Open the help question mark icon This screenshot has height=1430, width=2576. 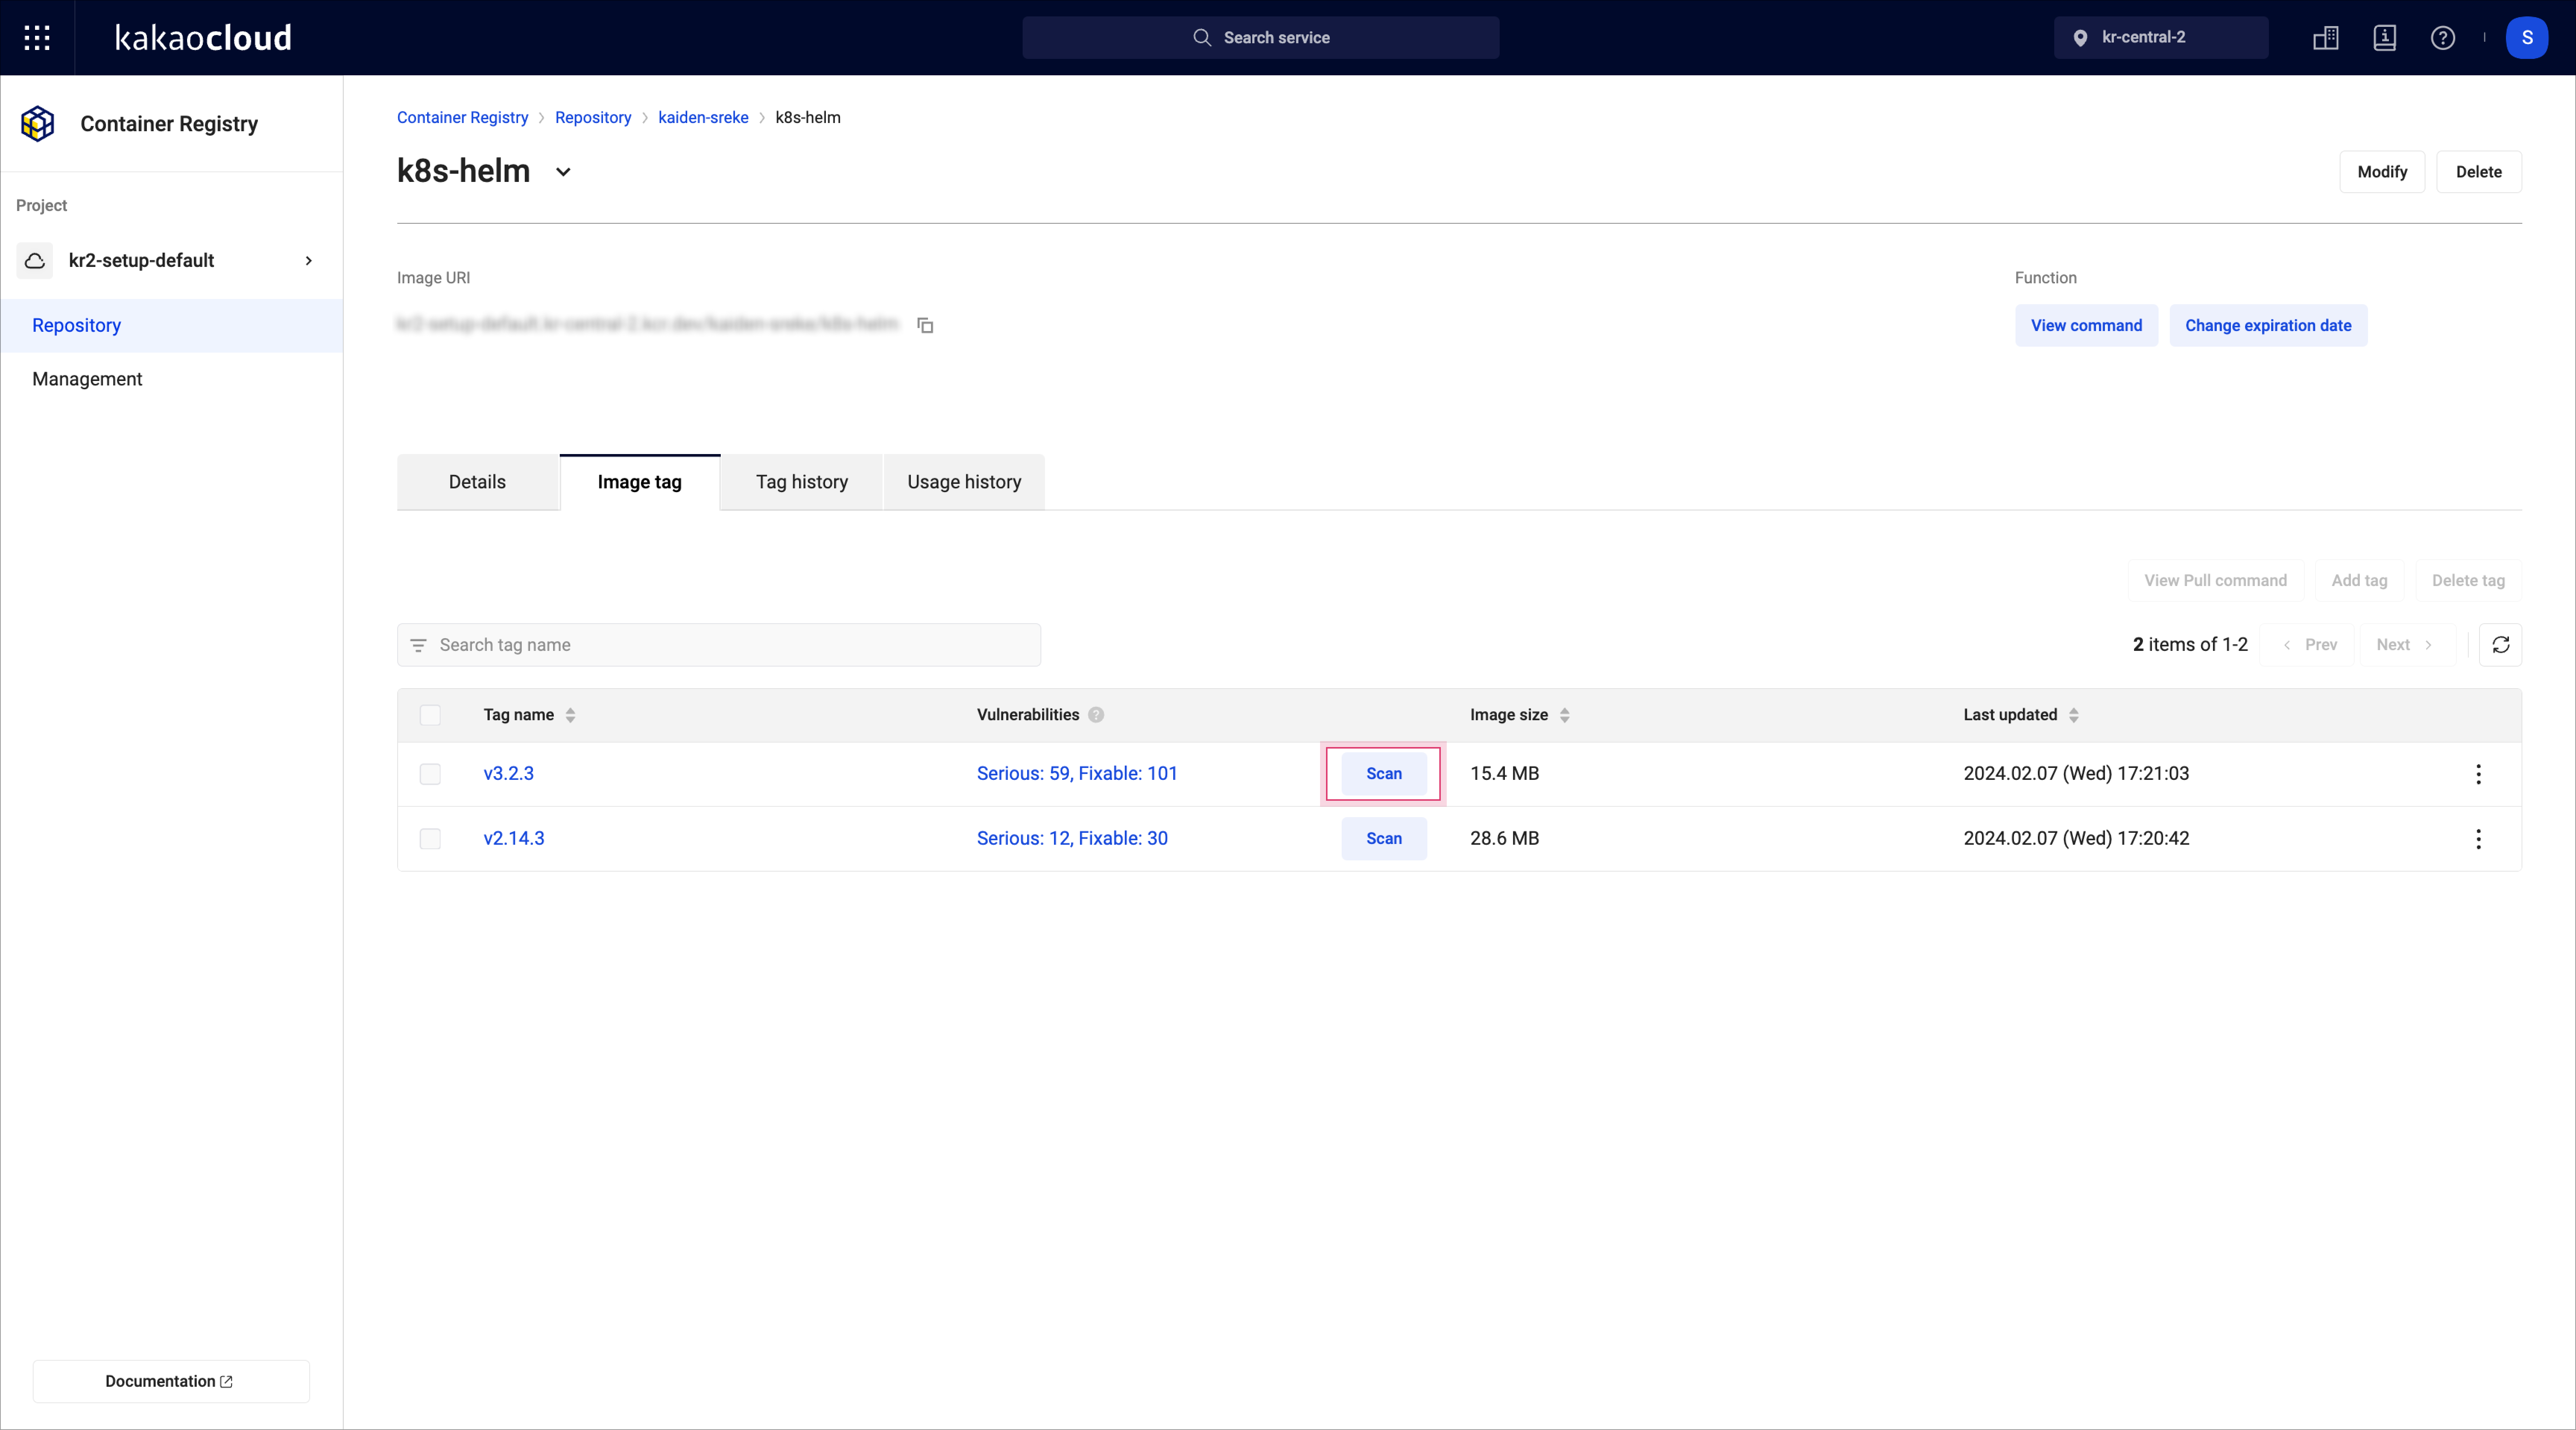[2443, 38]
